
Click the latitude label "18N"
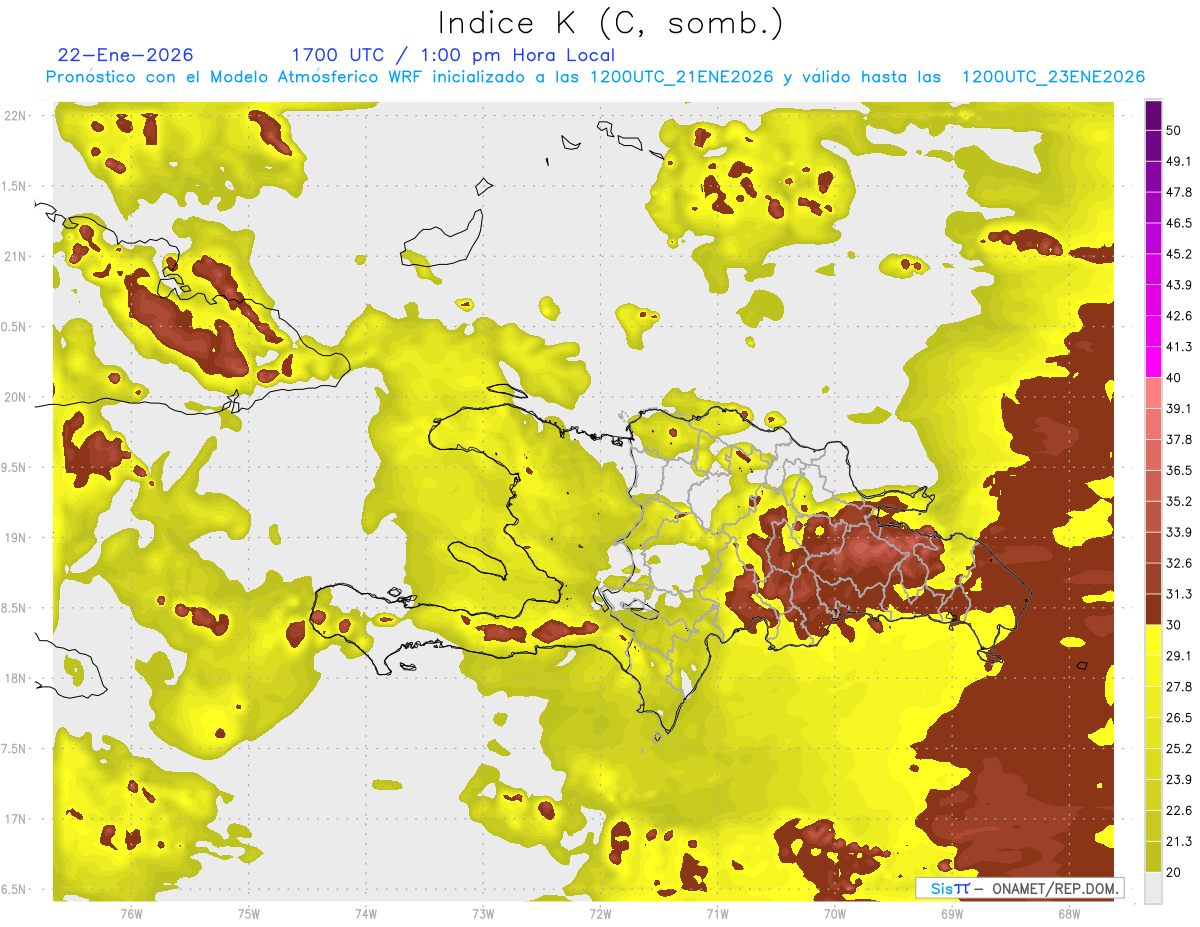point(16,678)
